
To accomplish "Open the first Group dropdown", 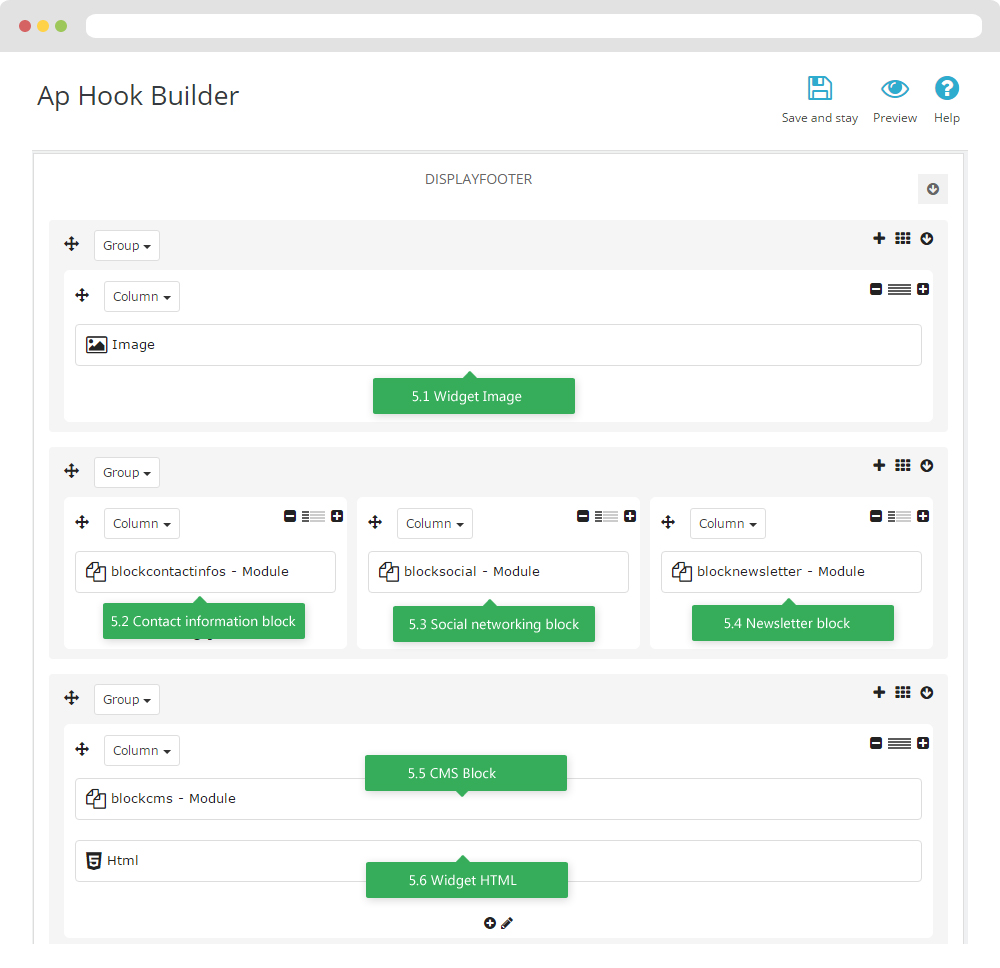I will pos(127,246).
